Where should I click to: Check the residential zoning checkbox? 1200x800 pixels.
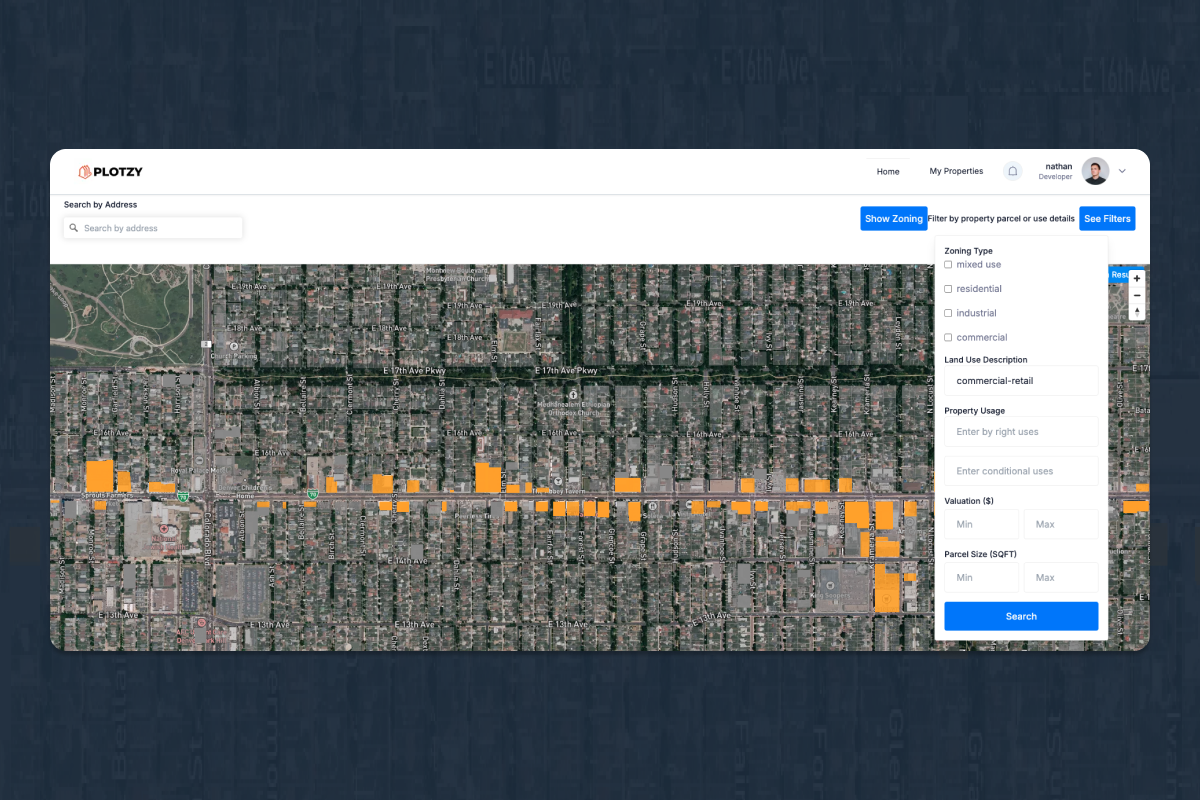[x=948, y=289]
